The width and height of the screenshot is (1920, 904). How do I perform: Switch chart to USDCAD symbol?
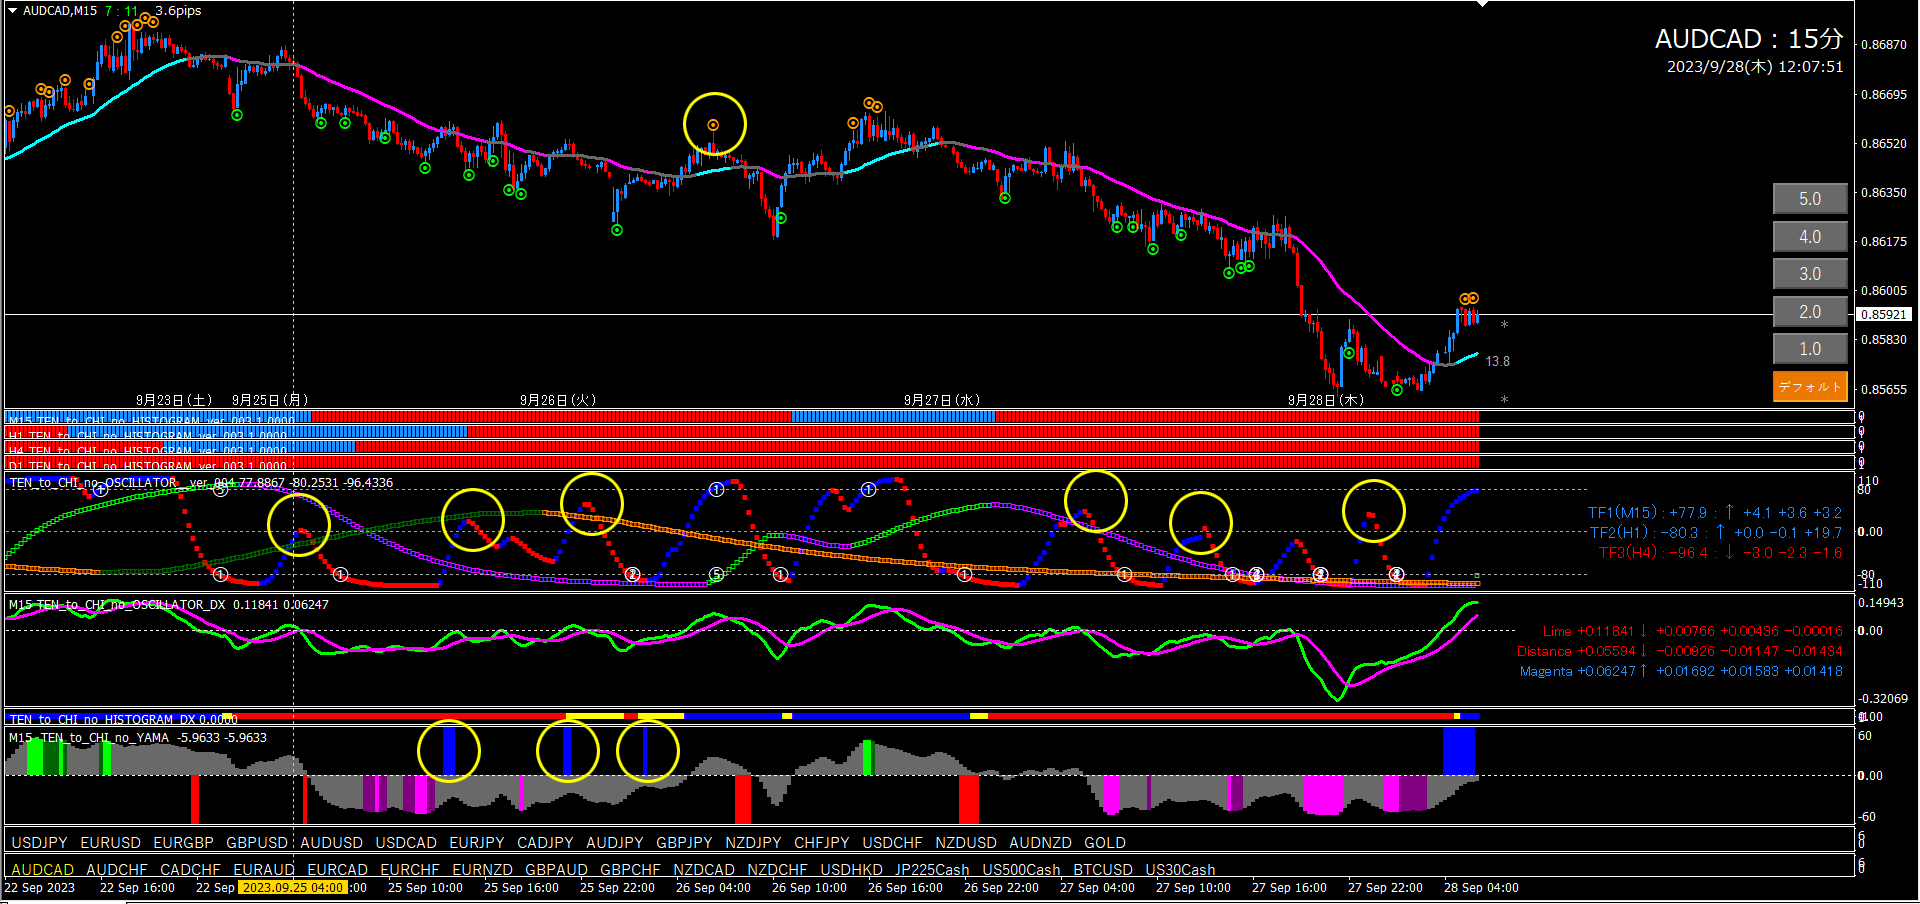point(406,843)
